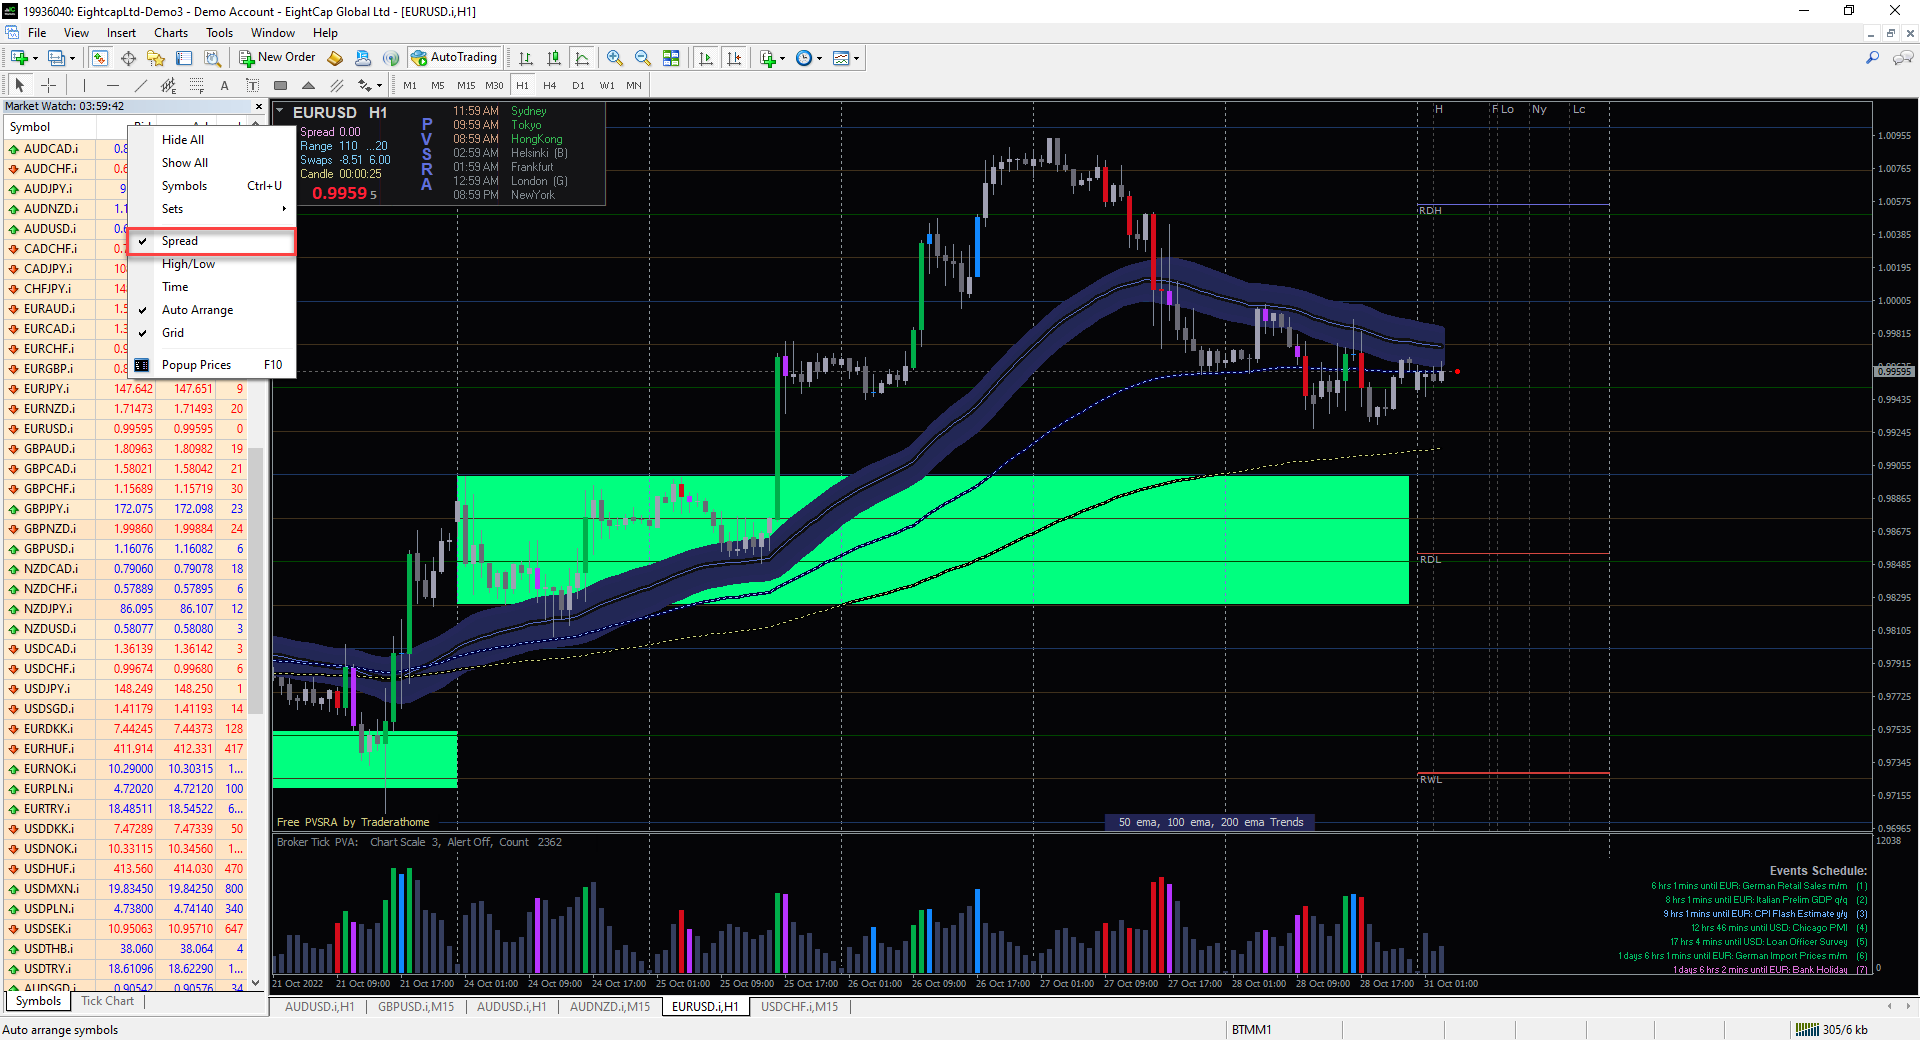Switch to the Tick Chart tab

pos(107,1001)
